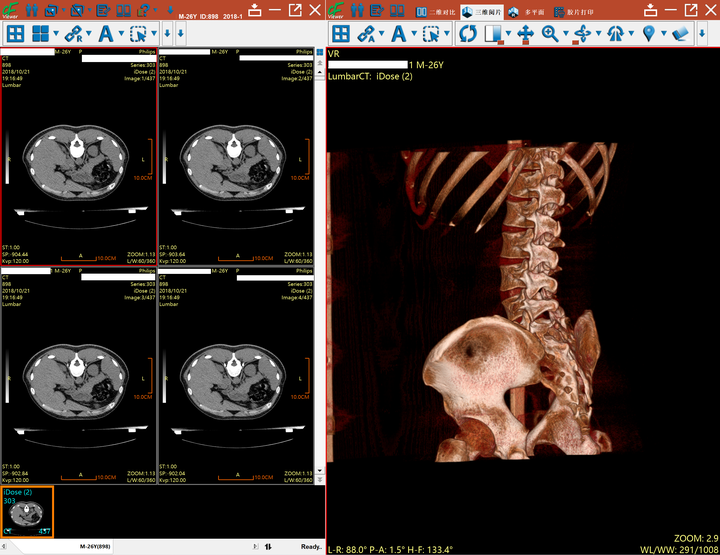Click the crossed-out image icon in left viewer
Screen dimensions: 720x555
tap(77, 10)
